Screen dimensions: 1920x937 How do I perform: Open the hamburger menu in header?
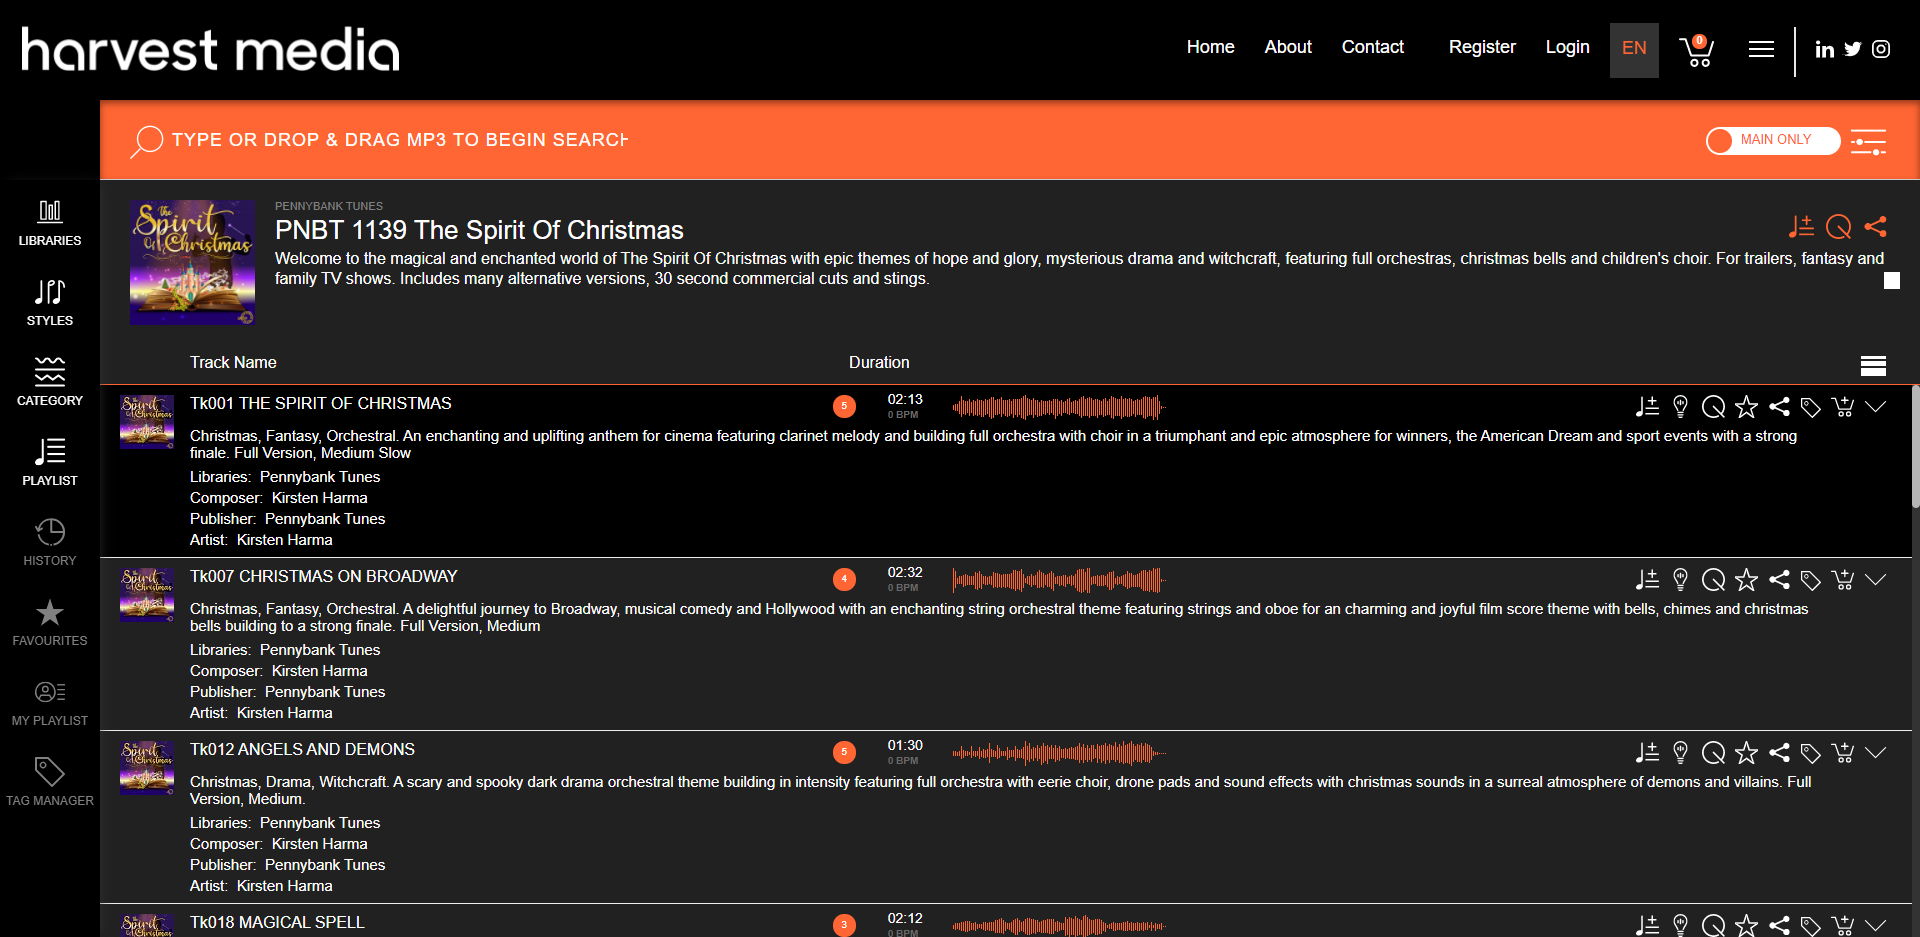[x=1761, y=49]
